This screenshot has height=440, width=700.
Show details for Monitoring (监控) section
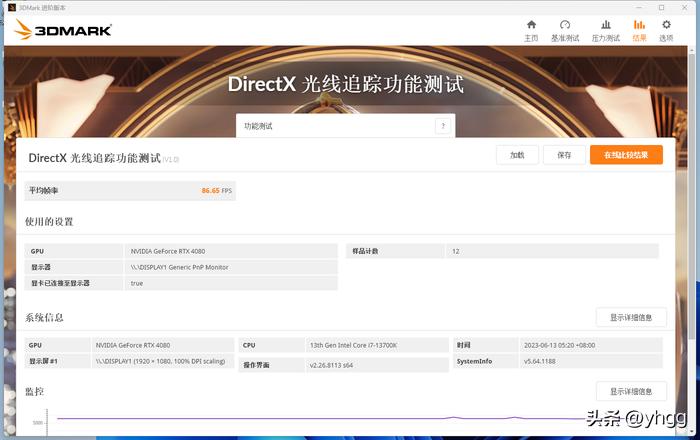click(631, 391)
